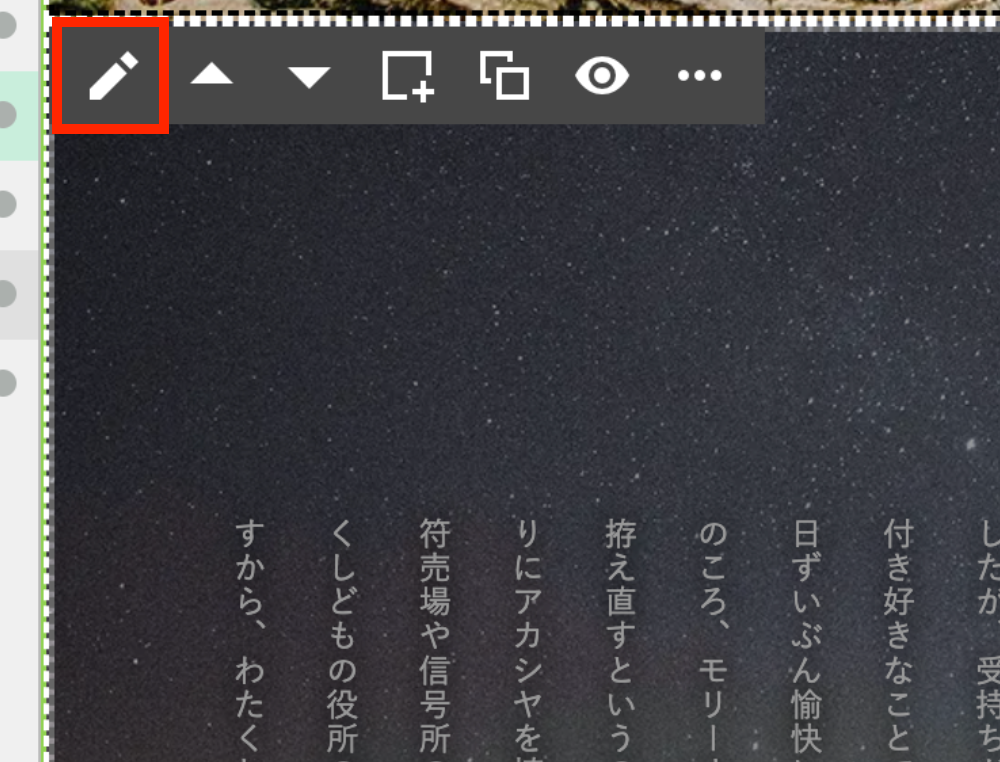Screen dimensions: 1000x762
Task: Click the pencil edit icon
Action: pyautogui.click(x=112, y=76)
